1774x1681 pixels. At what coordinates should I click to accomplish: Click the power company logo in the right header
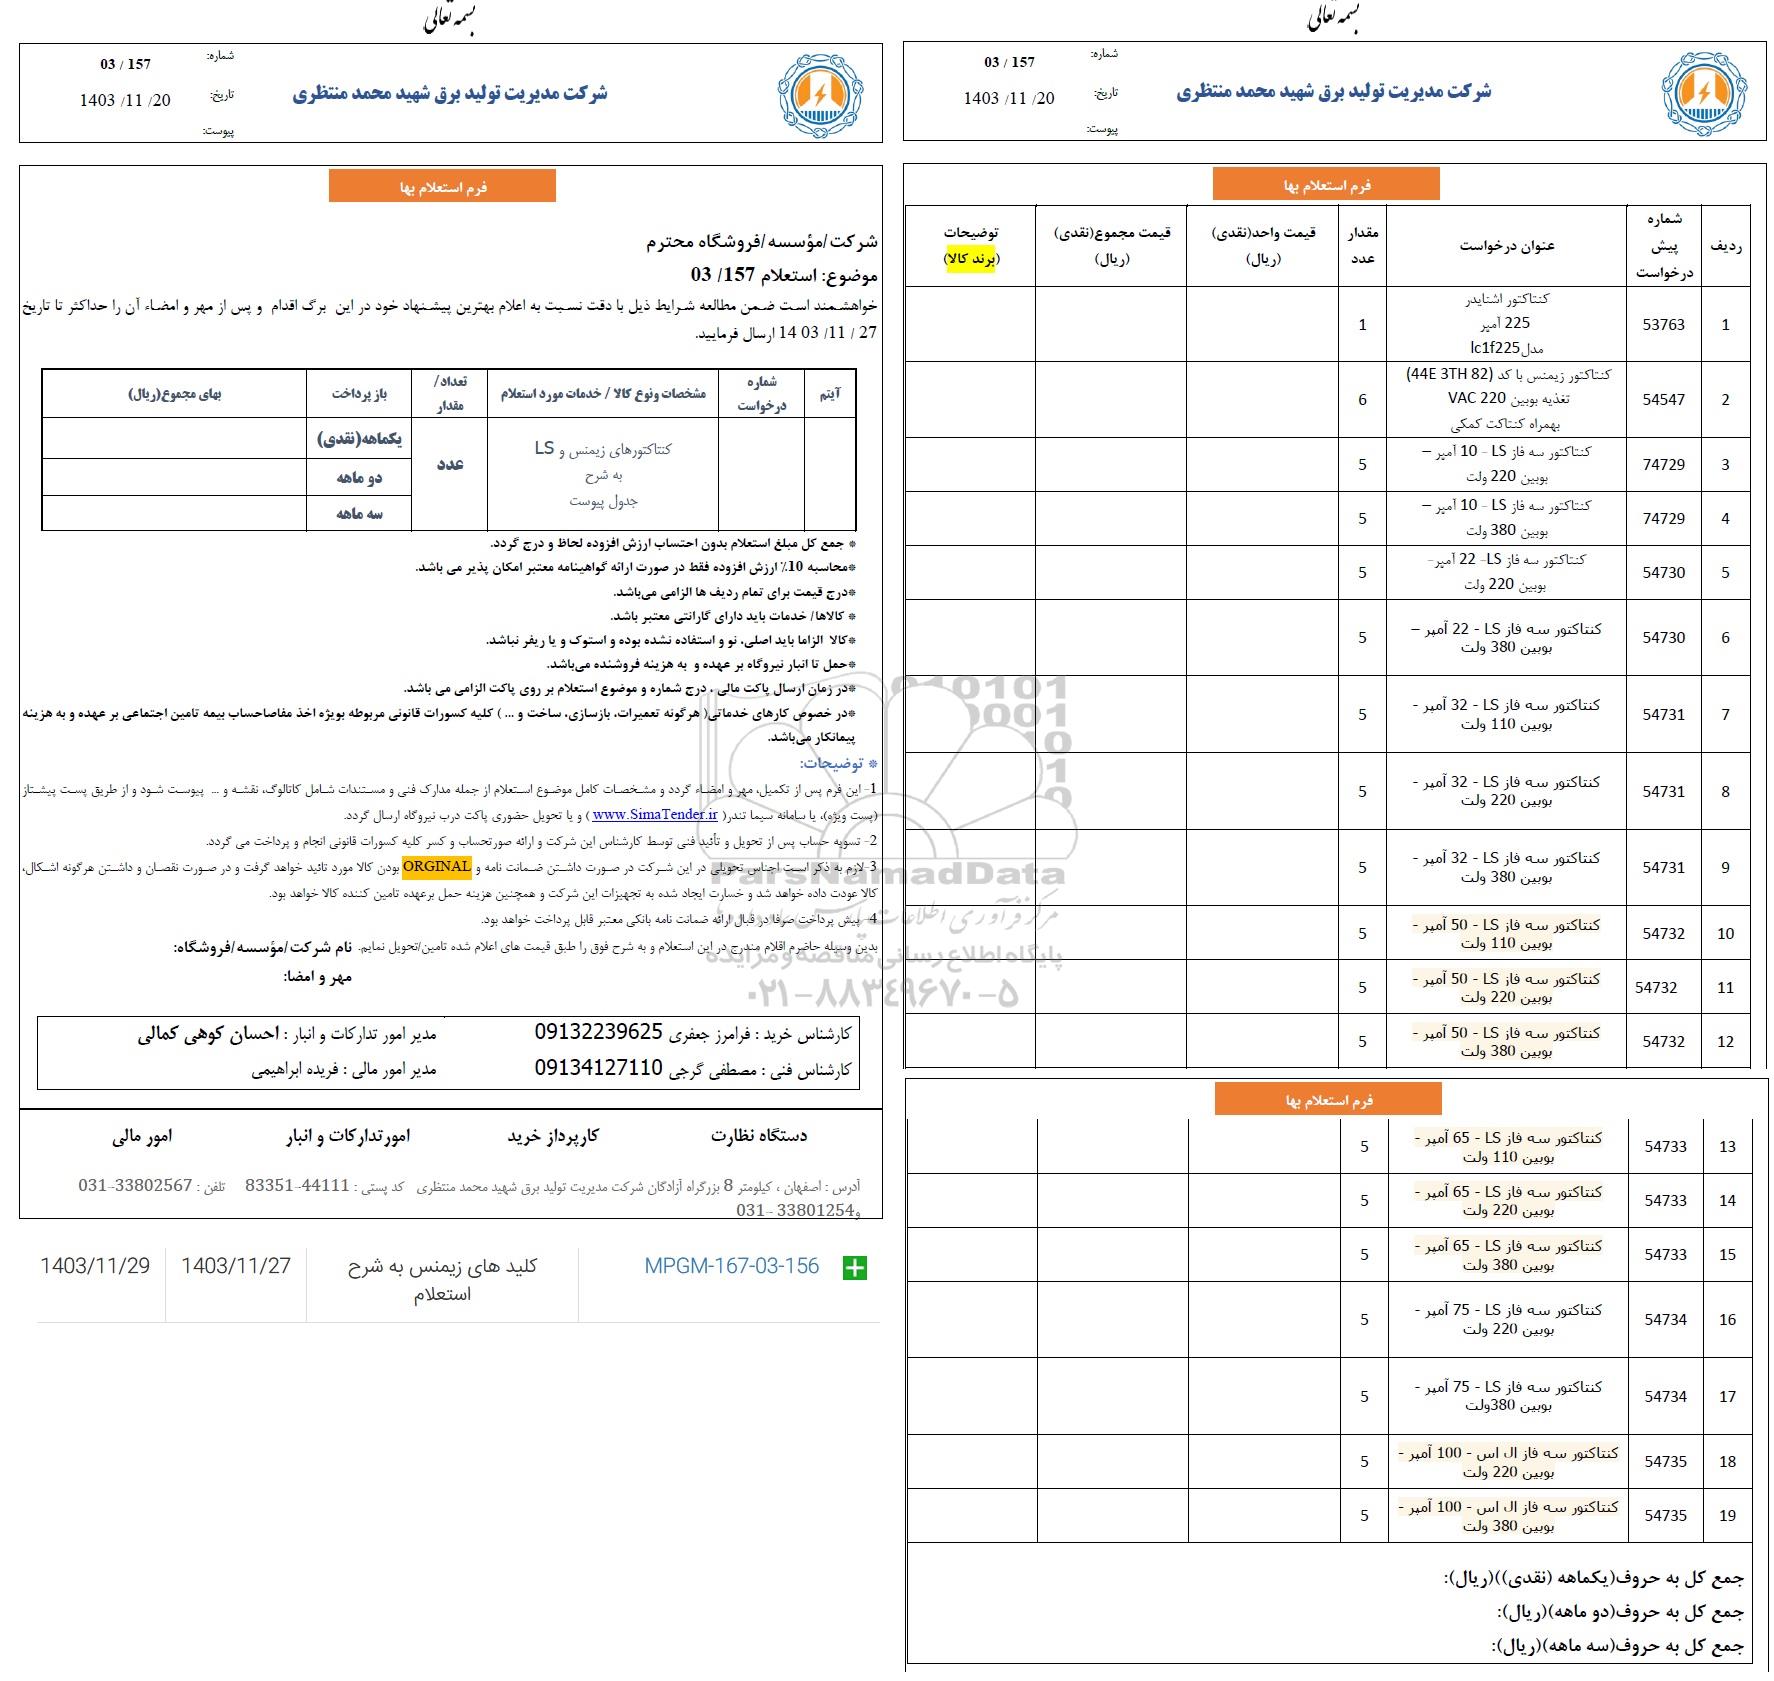coord(1704,93)
